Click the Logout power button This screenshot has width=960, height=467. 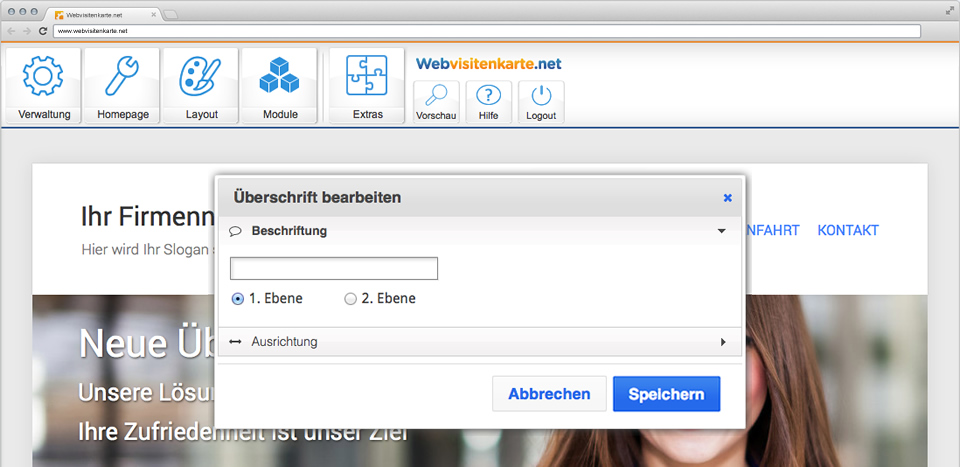[541, 102]
